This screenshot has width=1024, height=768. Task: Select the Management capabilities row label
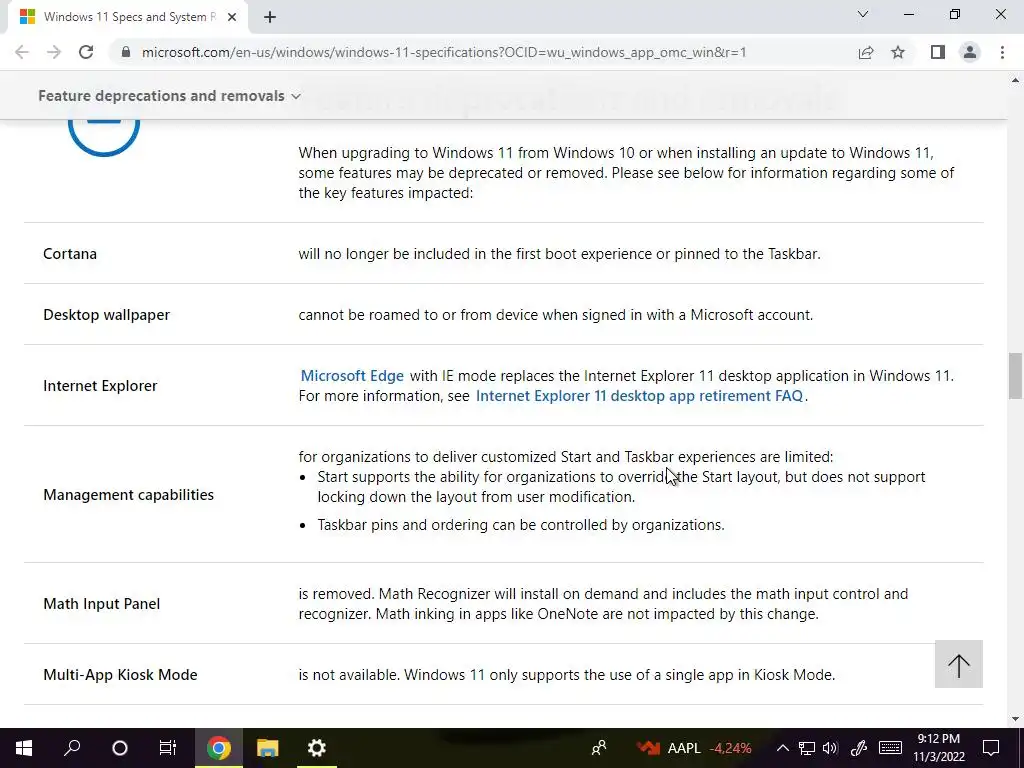click(129, 495)
